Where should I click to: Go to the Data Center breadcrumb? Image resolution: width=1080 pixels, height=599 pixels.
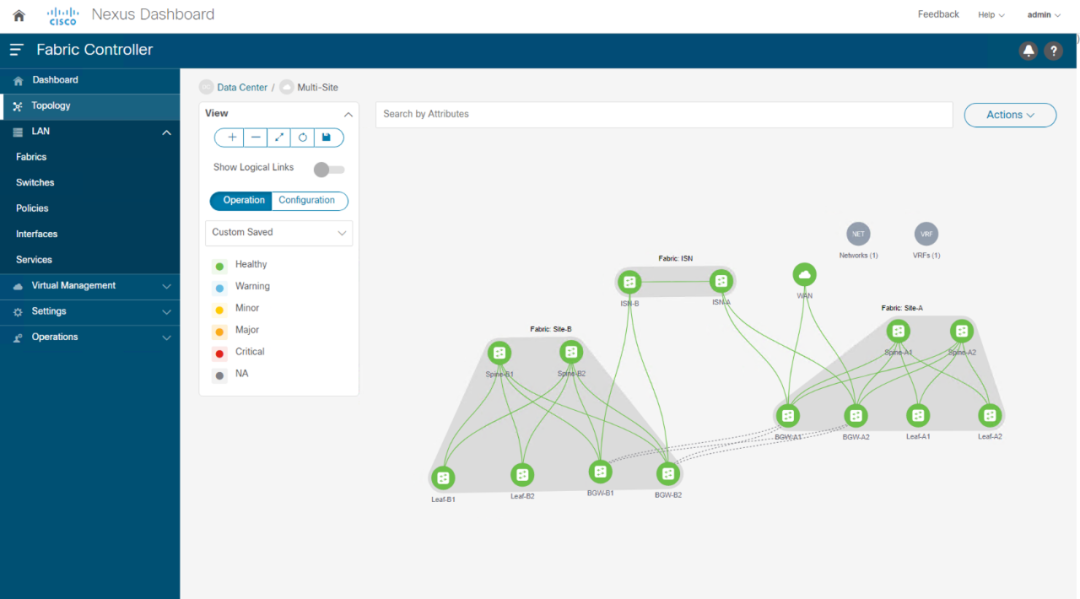tap(242, 87)
